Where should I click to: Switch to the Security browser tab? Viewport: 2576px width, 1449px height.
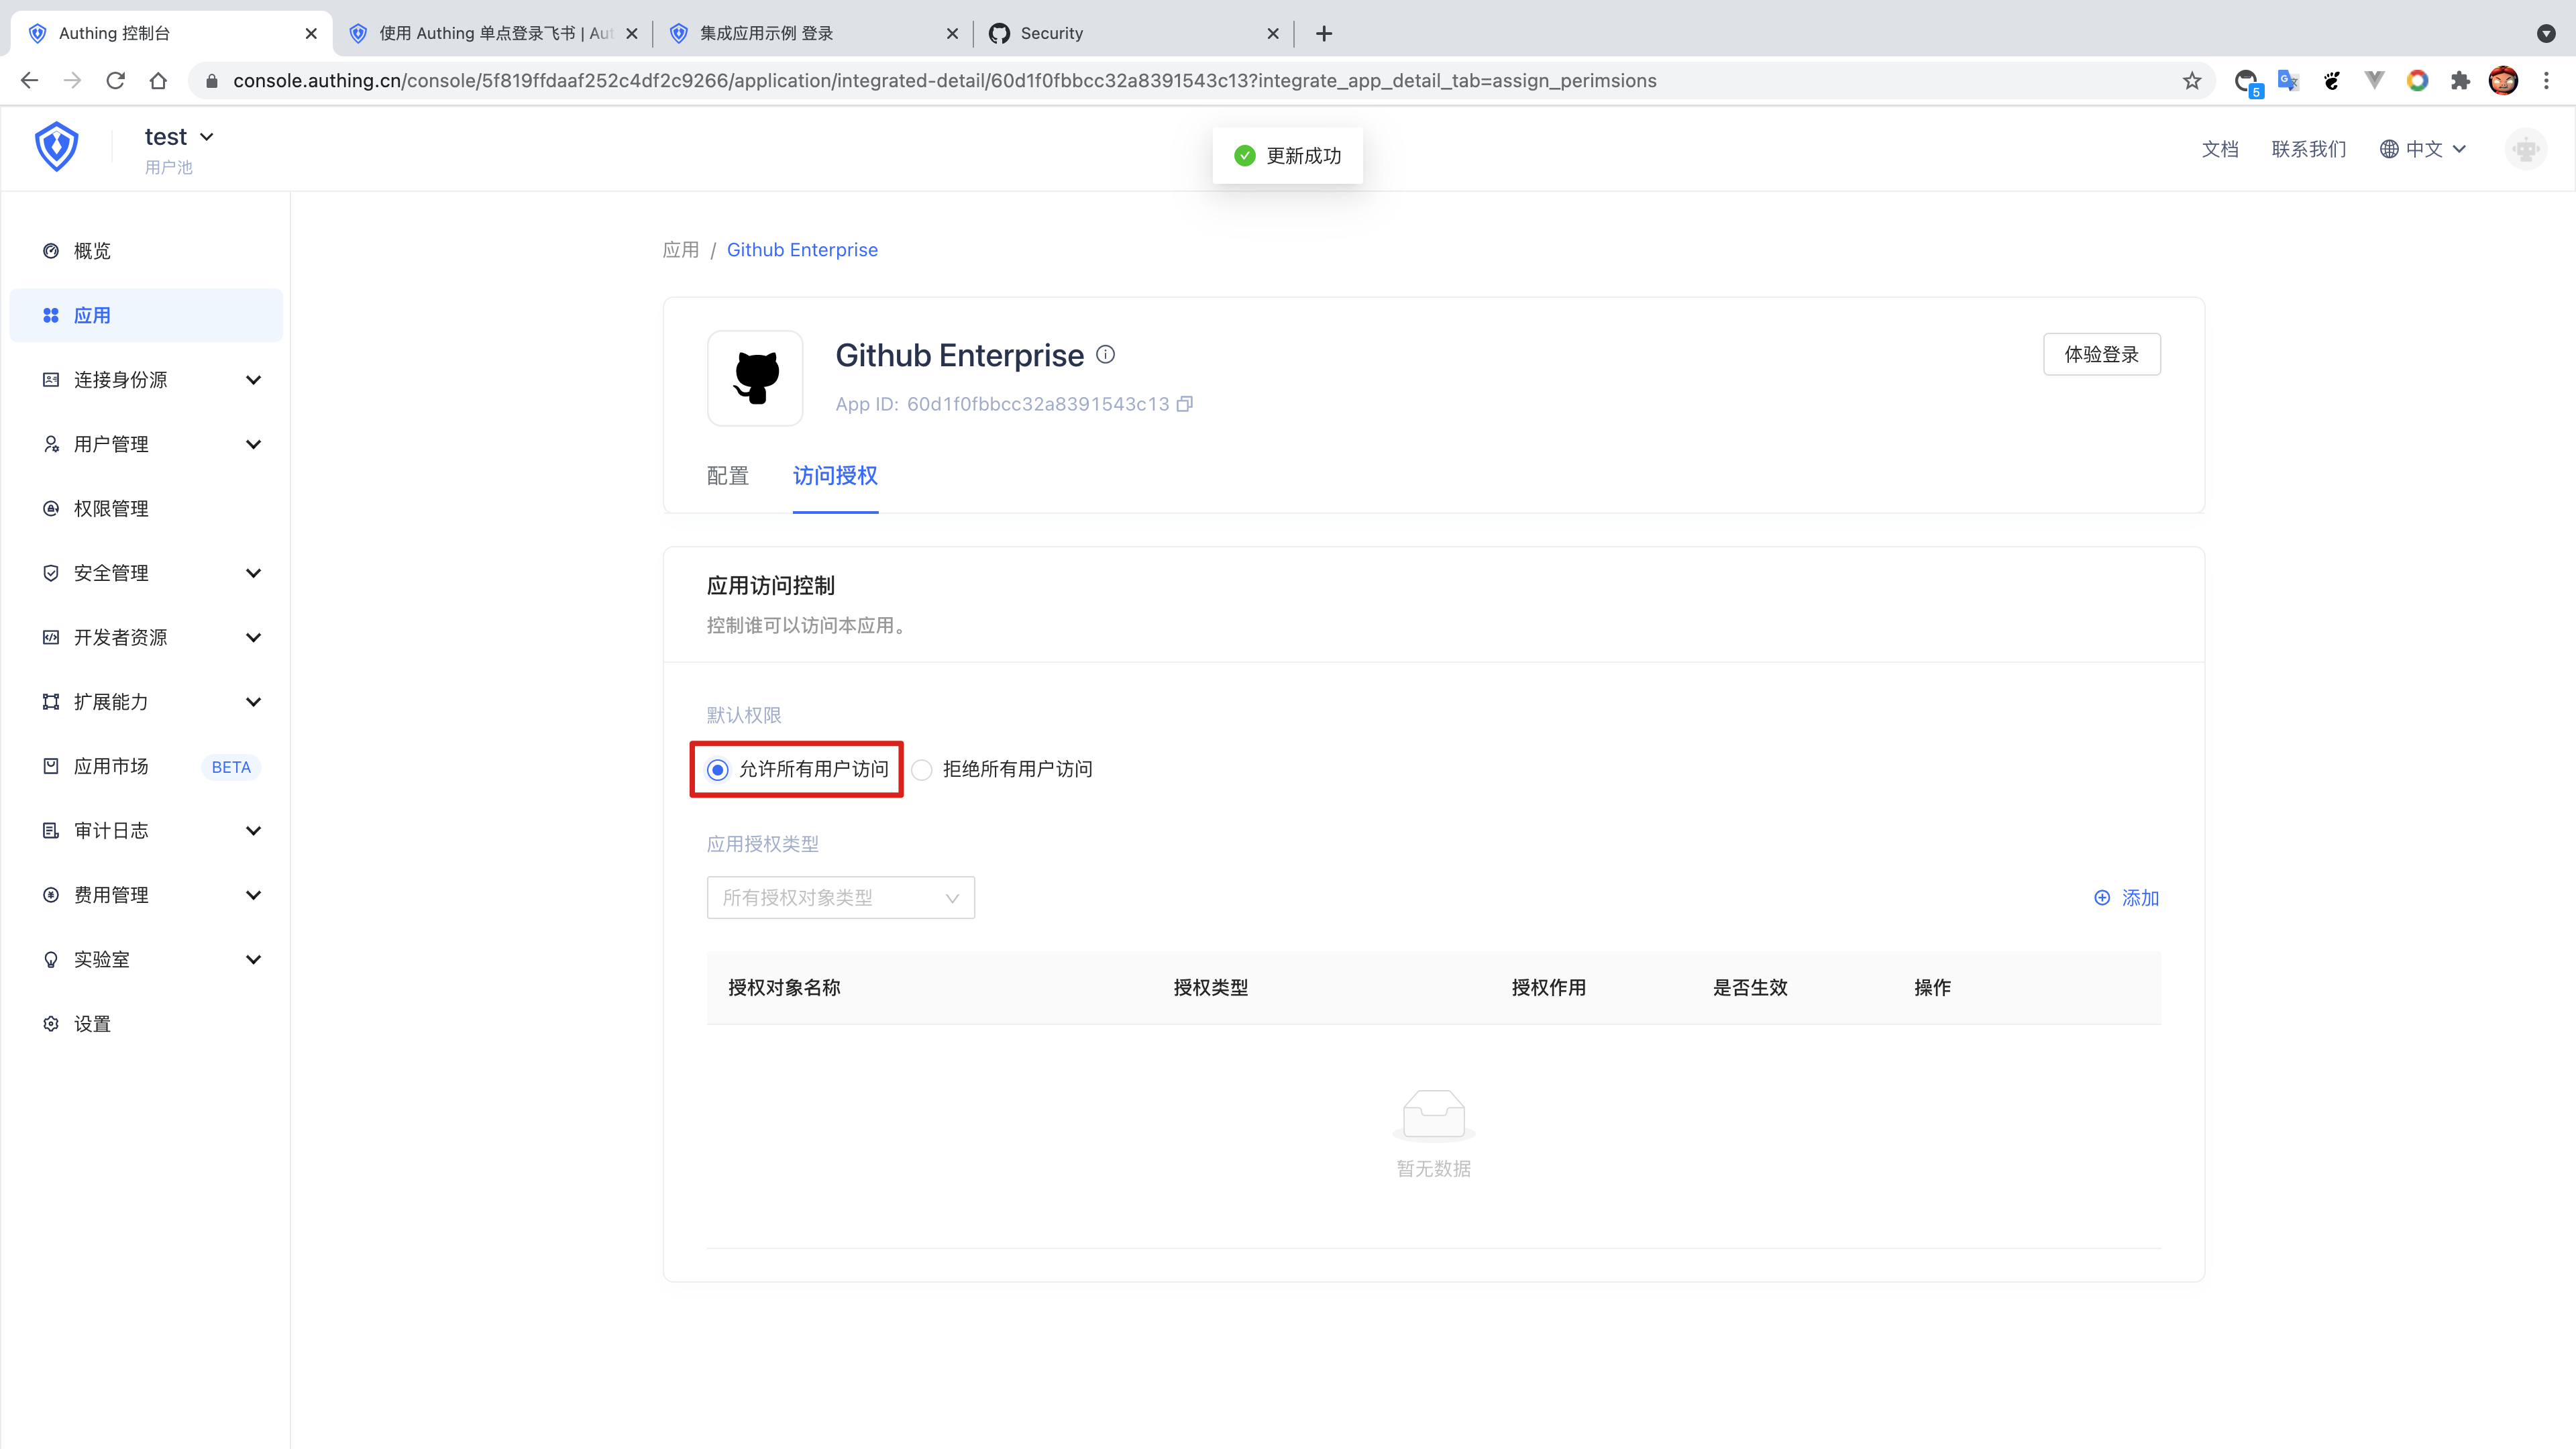pos(1132,33)
